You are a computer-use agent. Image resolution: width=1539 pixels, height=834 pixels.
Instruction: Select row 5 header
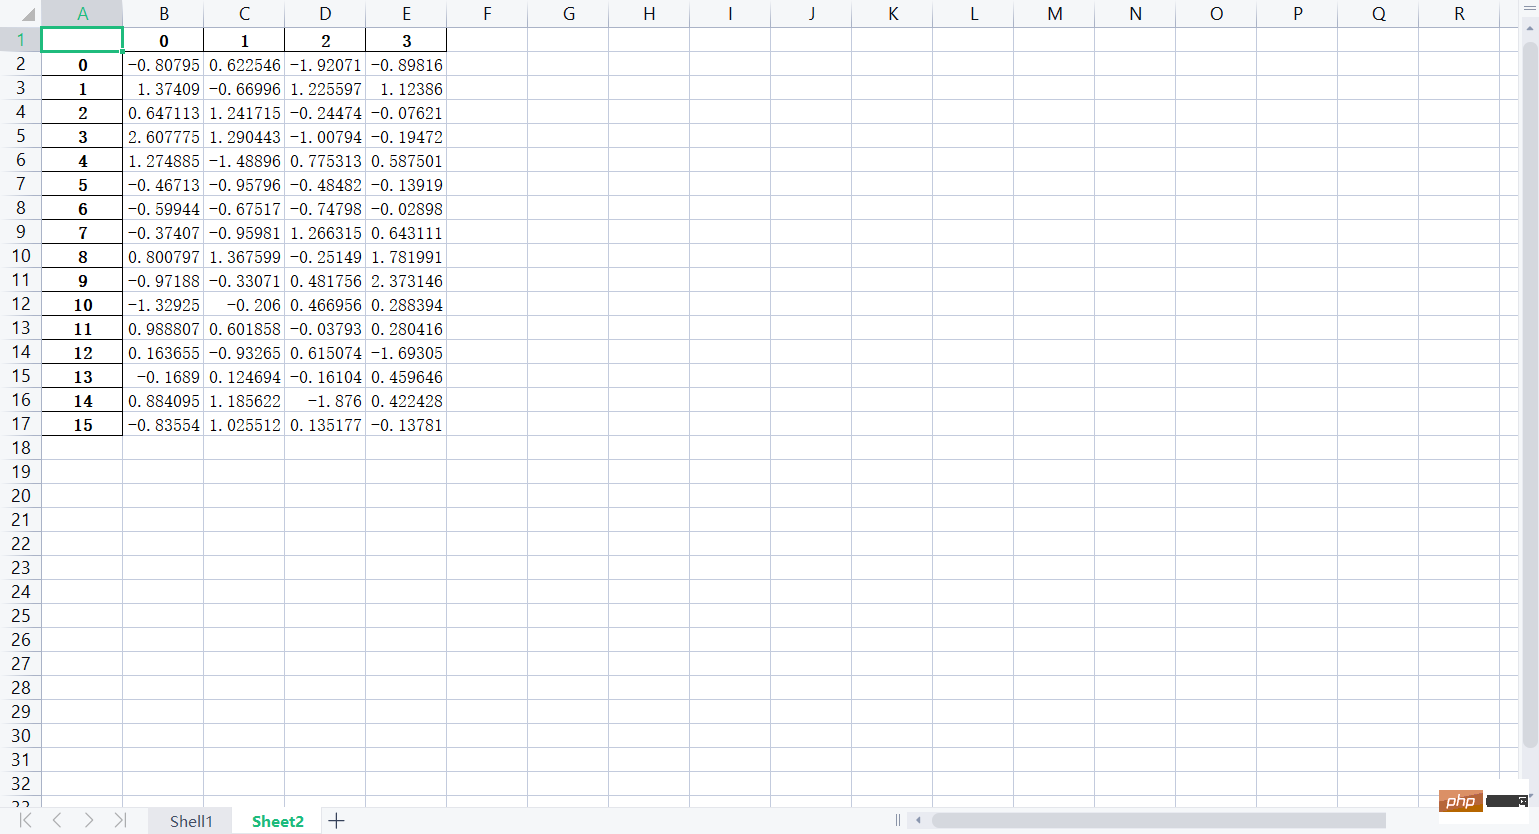click(x=21, y=136)
